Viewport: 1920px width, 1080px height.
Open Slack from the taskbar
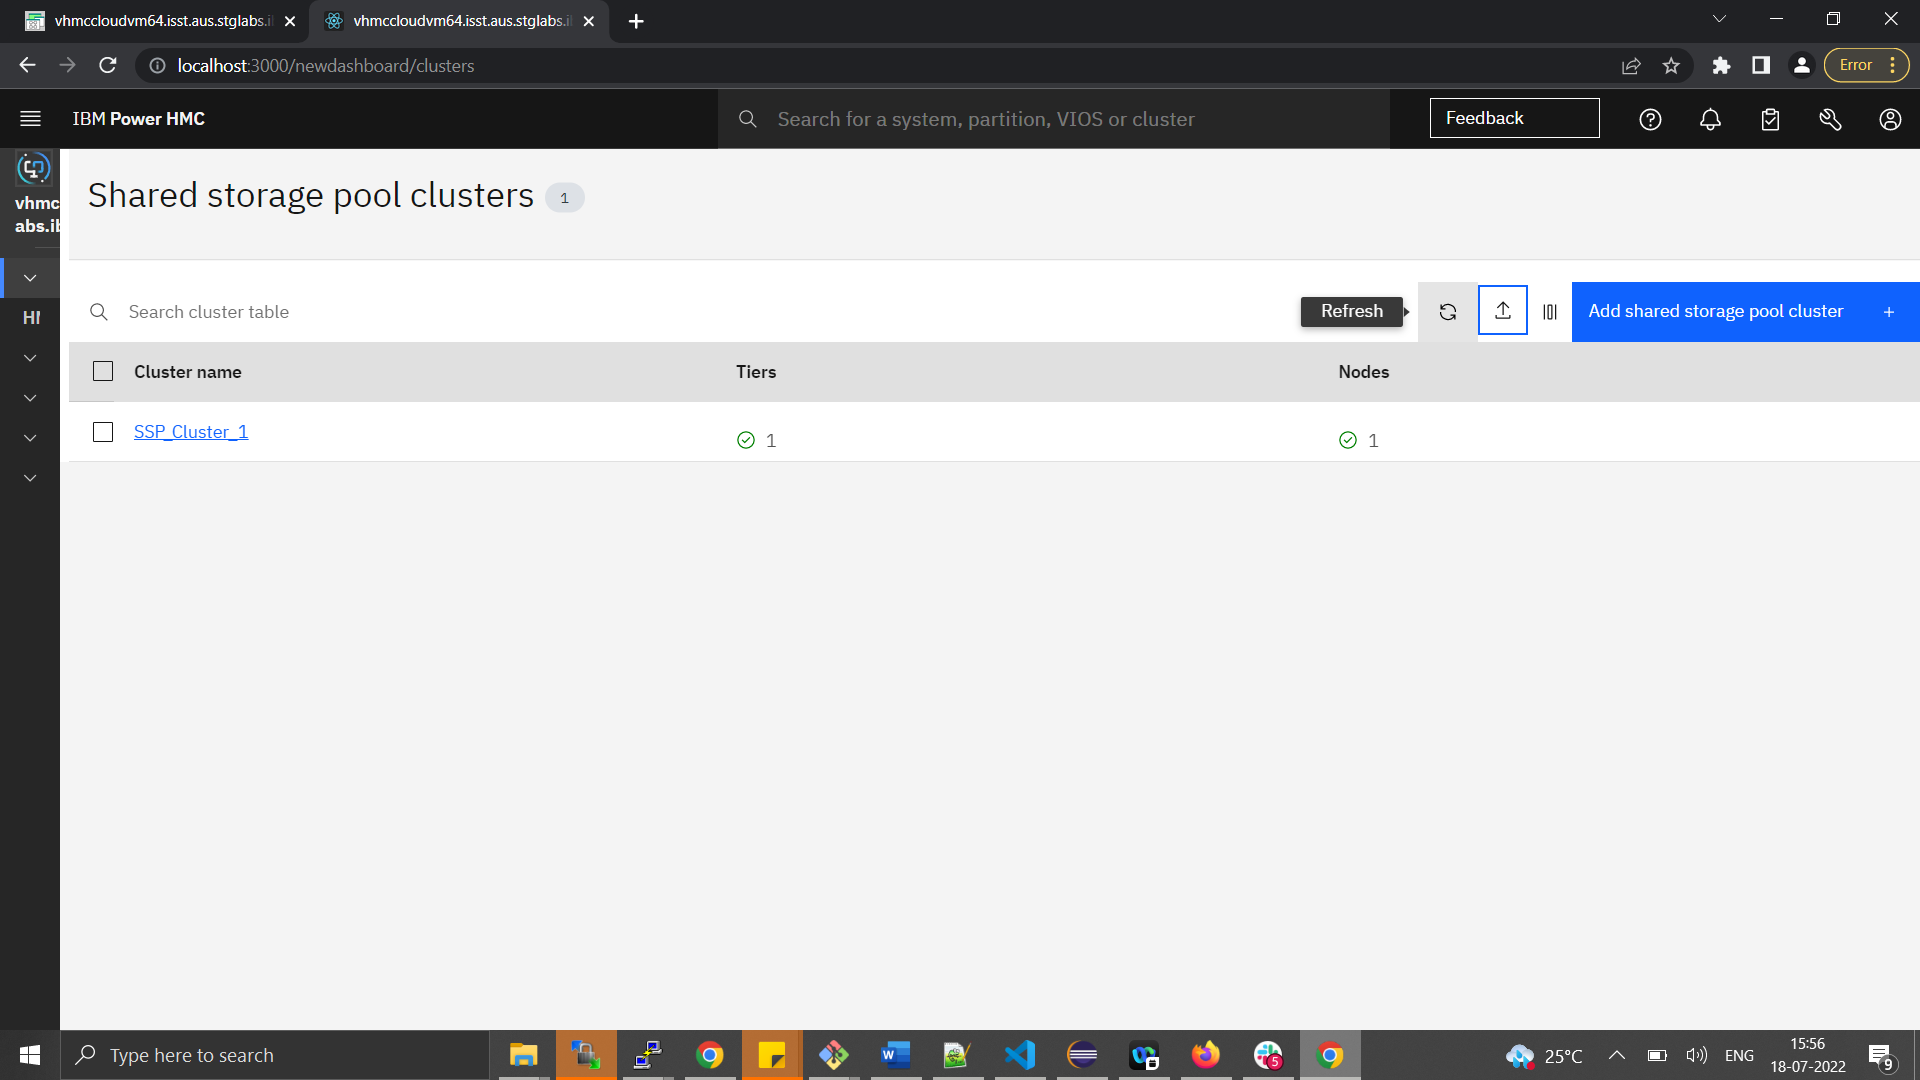pyautogui.click(x=1268, y=1055)
